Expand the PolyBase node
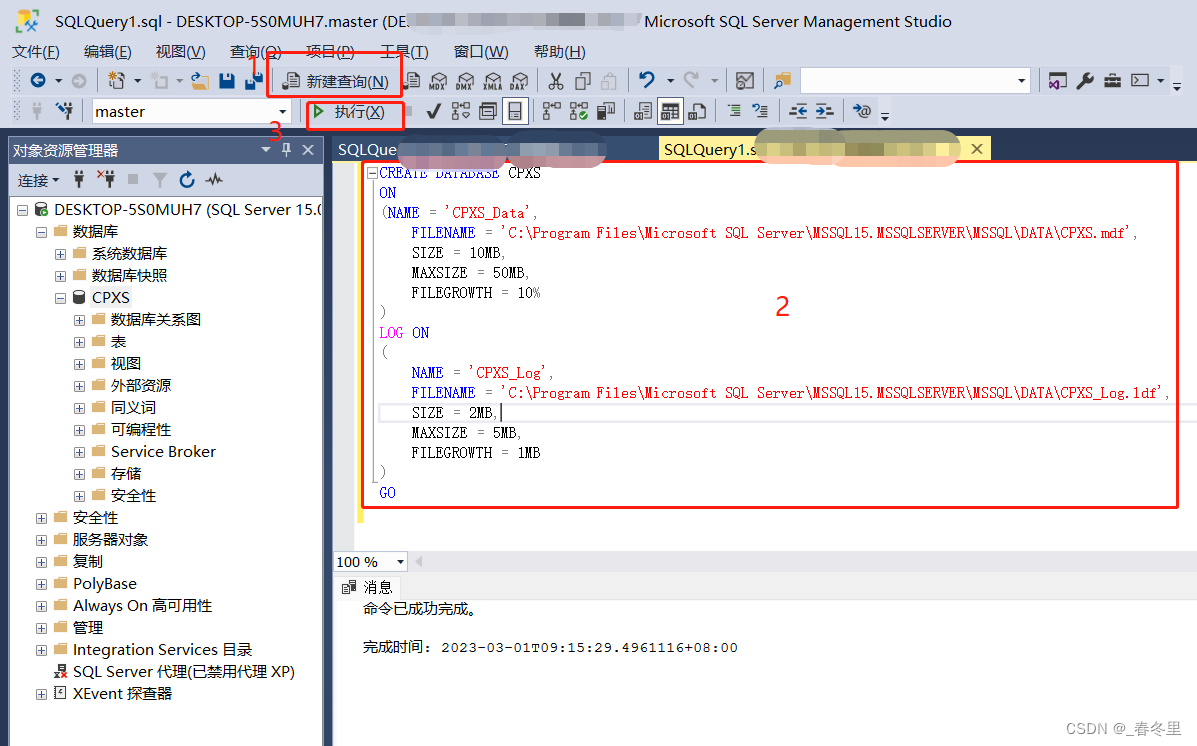 tap(41, 585)
